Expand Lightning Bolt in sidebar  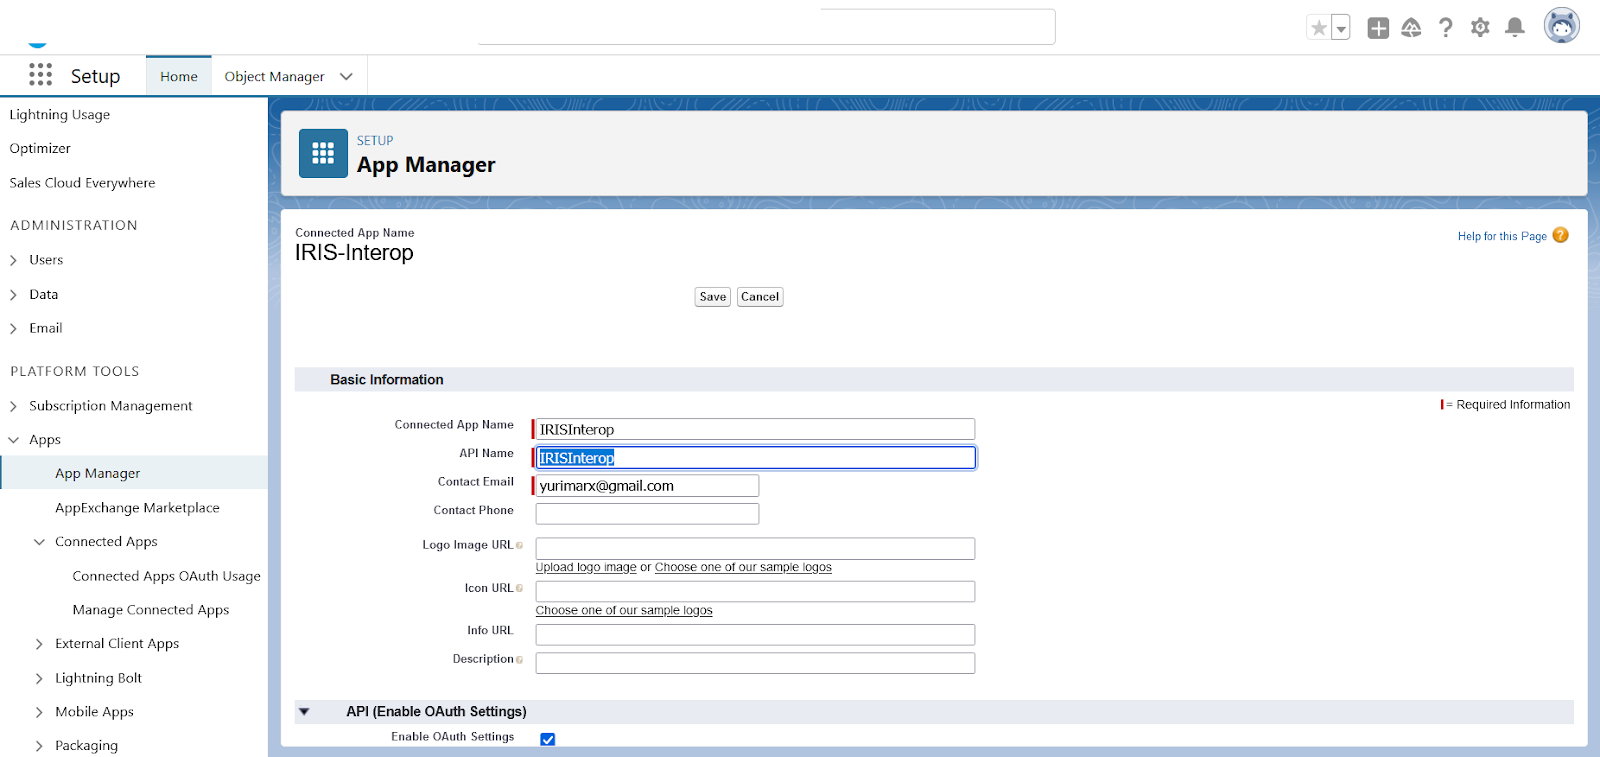pos(39,678)
